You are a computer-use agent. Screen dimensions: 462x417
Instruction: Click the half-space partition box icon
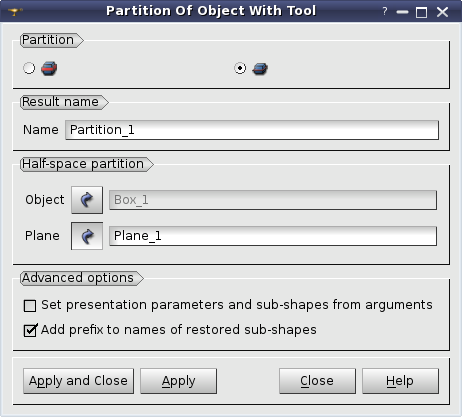tap(260, 69)
